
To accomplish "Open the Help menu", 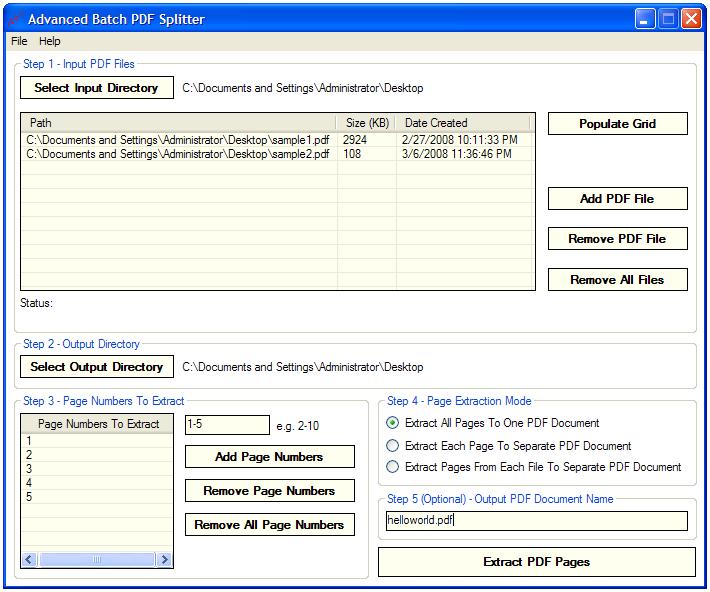I will click(x=50, y=41).
